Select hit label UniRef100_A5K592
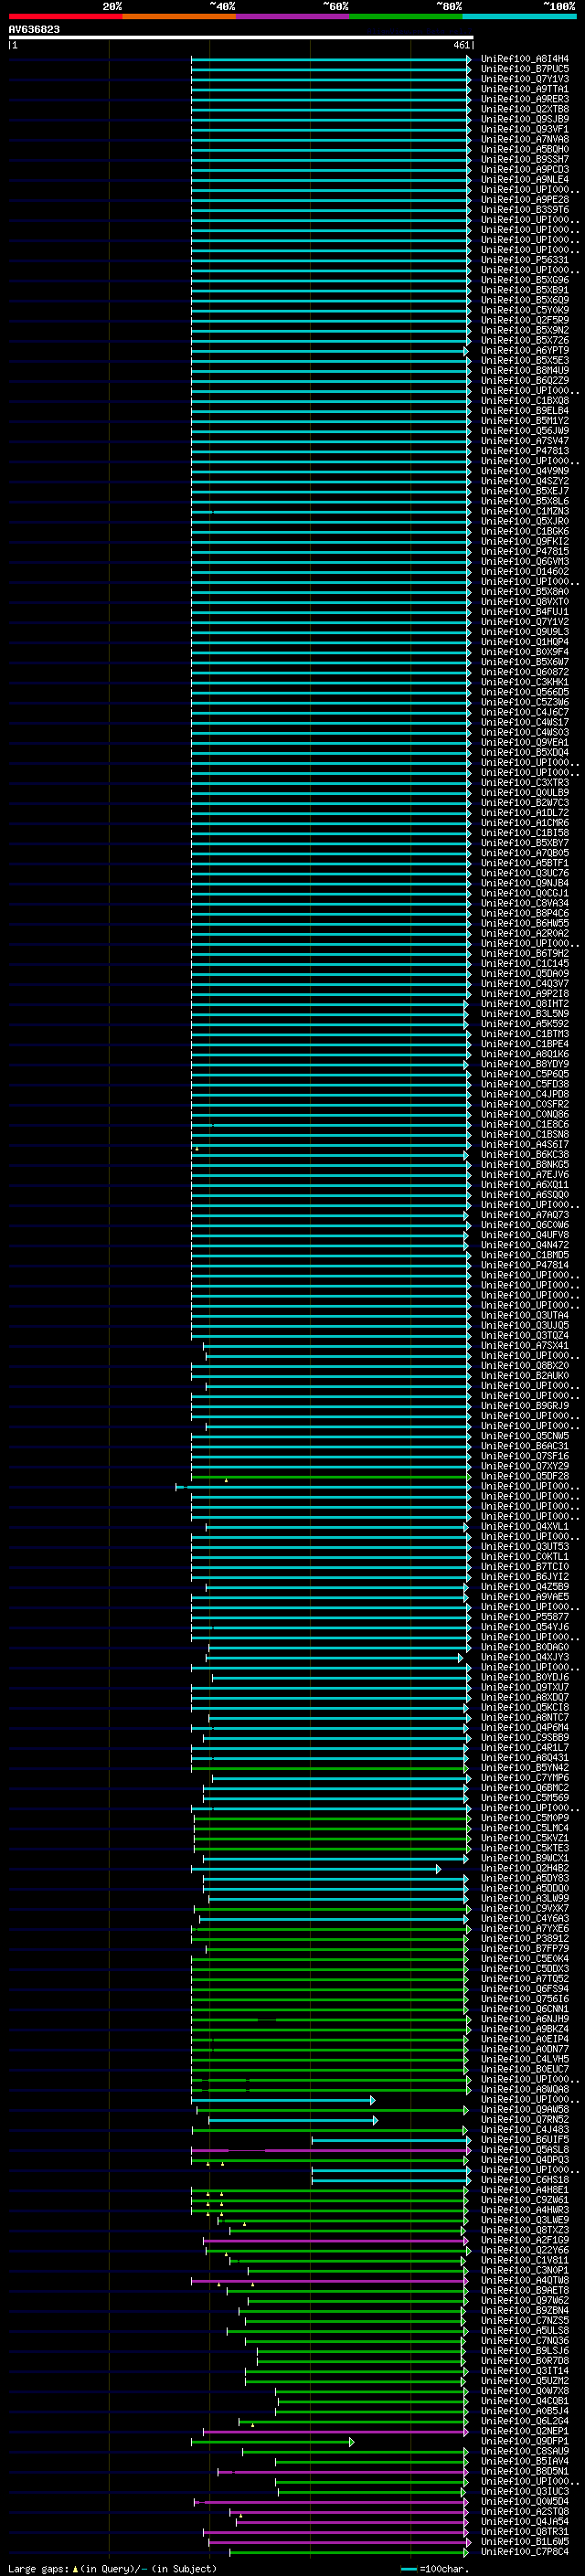This screenshot has width=585, height=2576. click(525, 1024)
